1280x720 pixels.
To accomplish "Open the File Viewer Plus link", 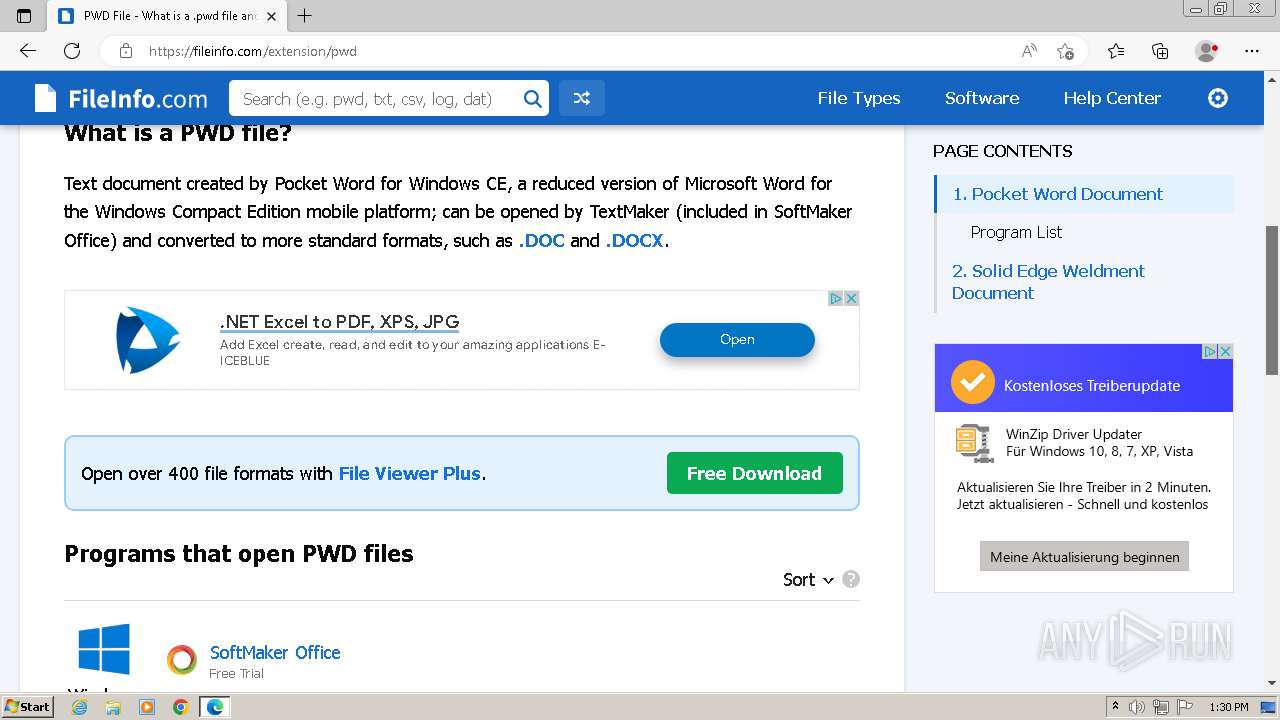I will 410,474.
